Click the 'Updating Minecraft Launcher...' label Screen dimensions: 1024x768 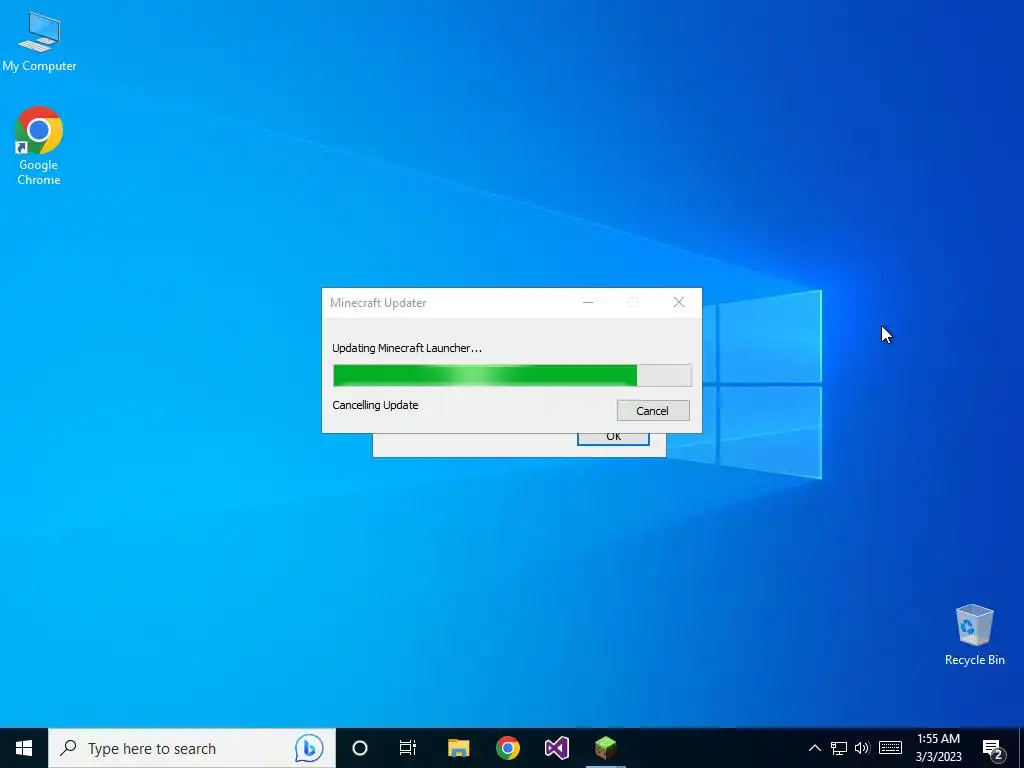(407, 348)
